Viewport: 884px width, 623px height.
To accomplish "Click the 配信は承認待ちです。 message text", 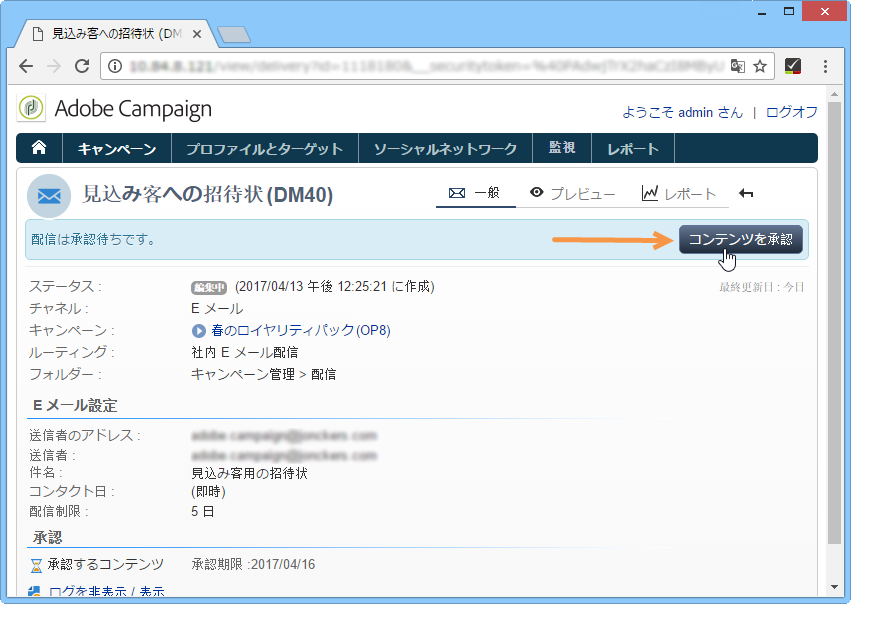I will tap(93, 240).
